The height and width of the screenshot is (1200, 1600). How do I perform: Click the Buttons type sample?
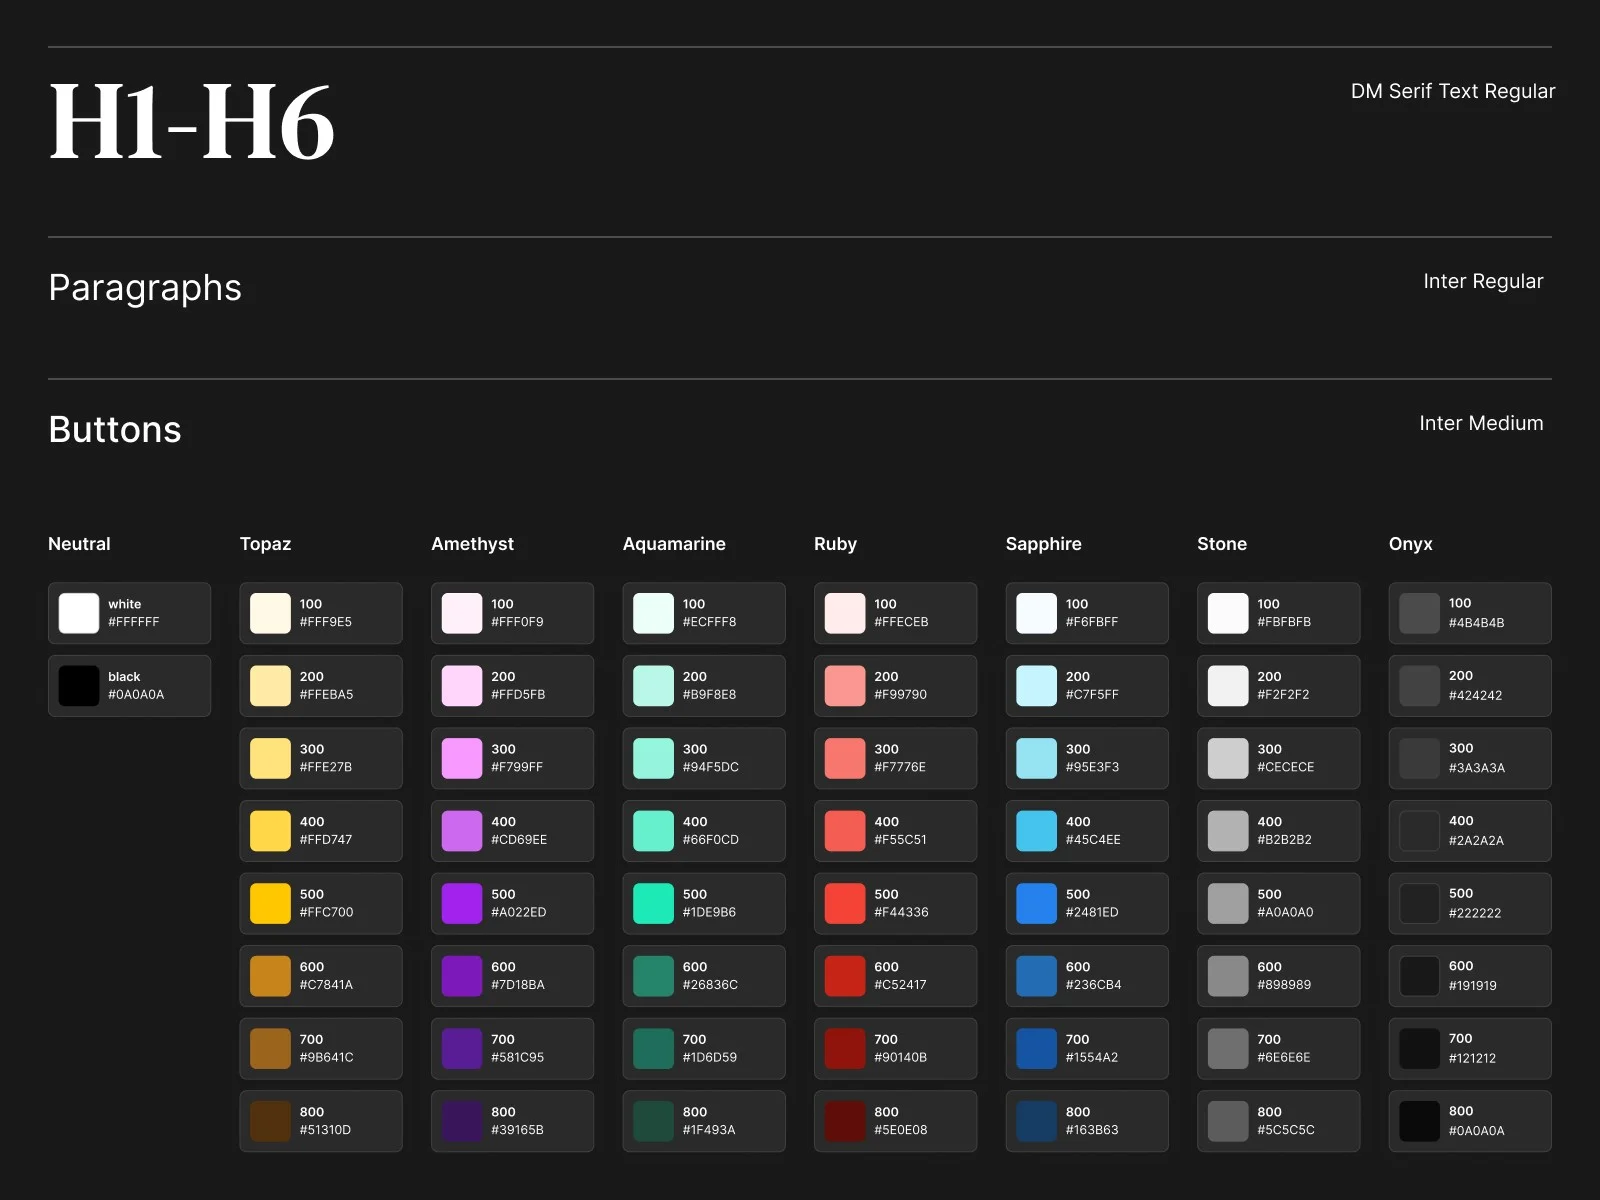coord(115,430)
